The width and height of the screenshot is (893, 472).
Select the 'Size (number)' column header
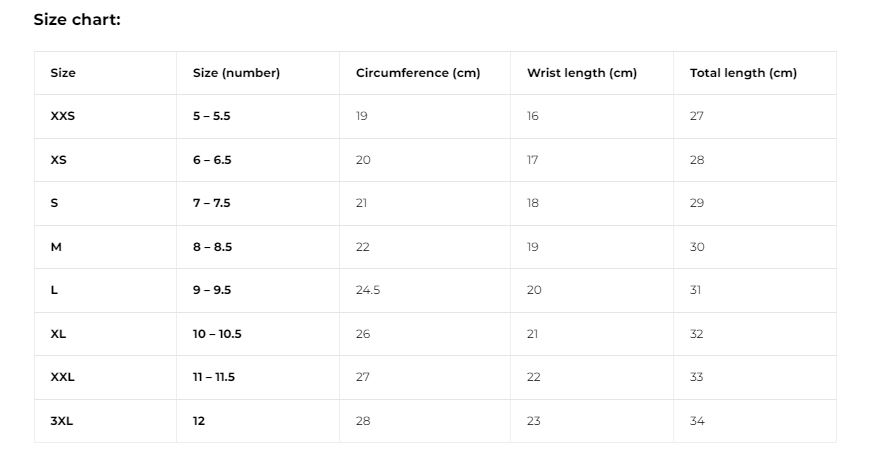236,73
